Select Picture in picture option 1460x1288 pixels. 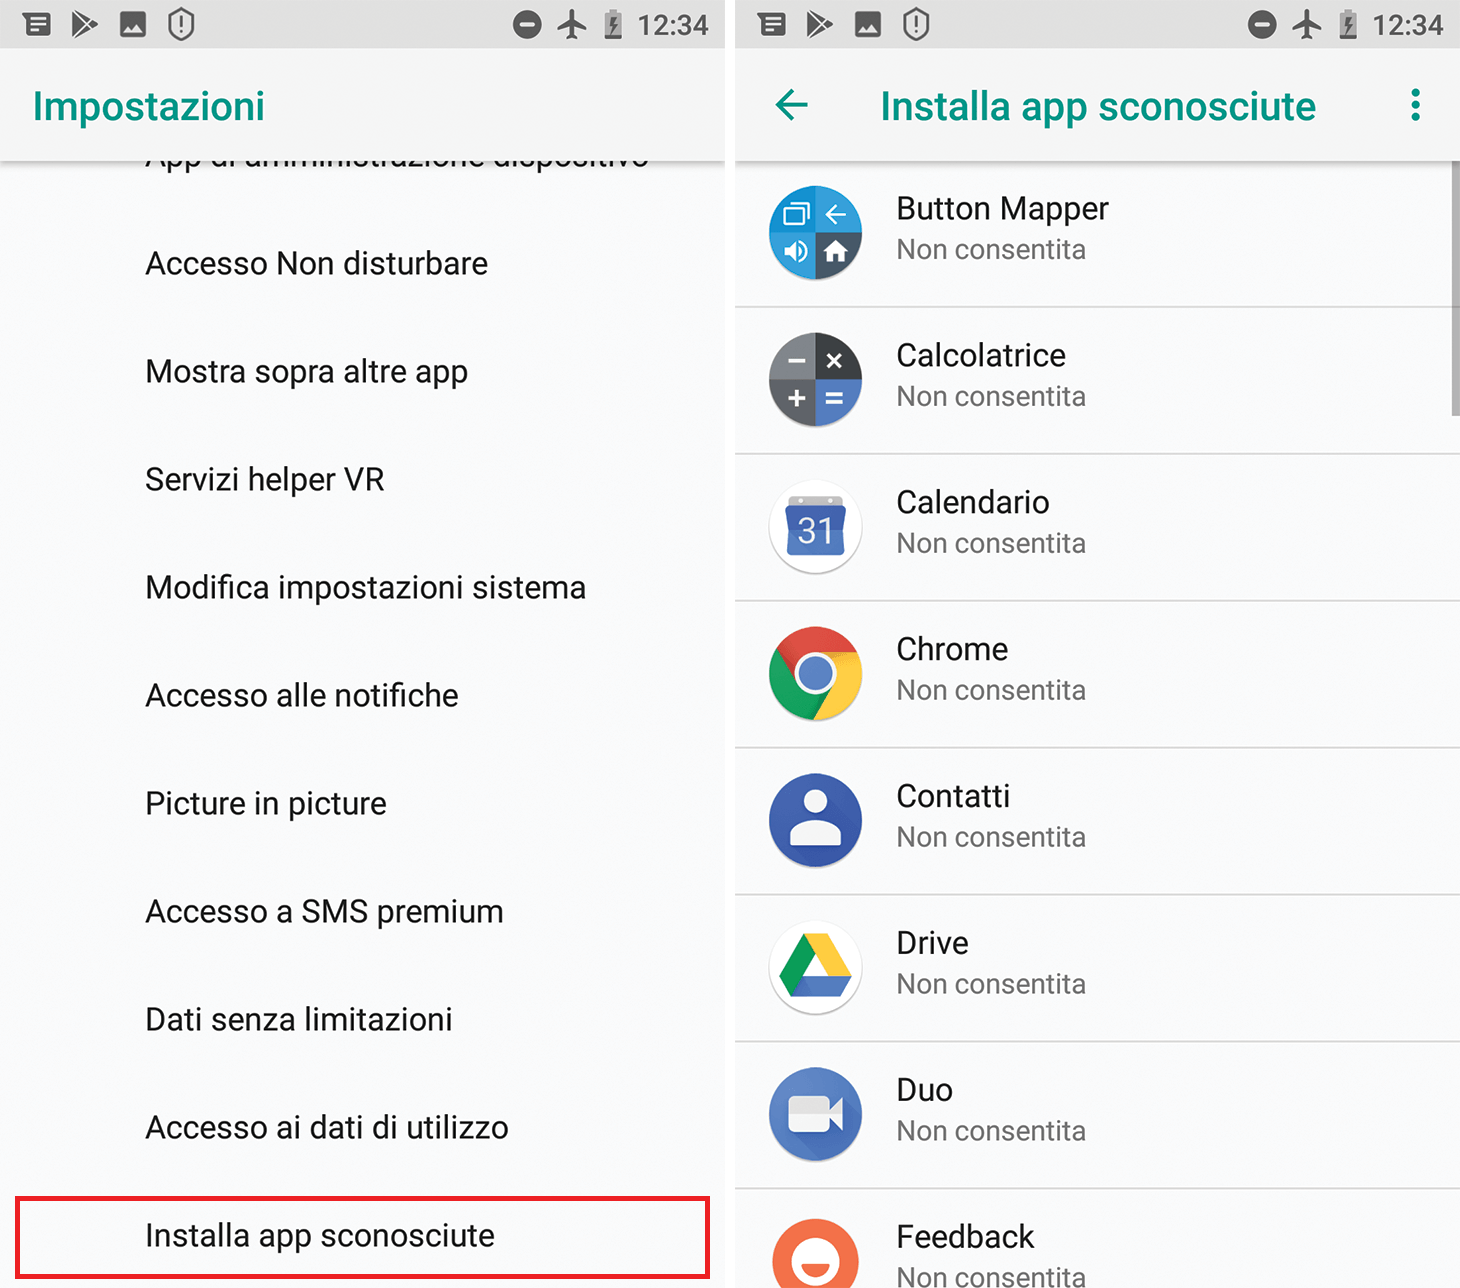tap(362, 804)
